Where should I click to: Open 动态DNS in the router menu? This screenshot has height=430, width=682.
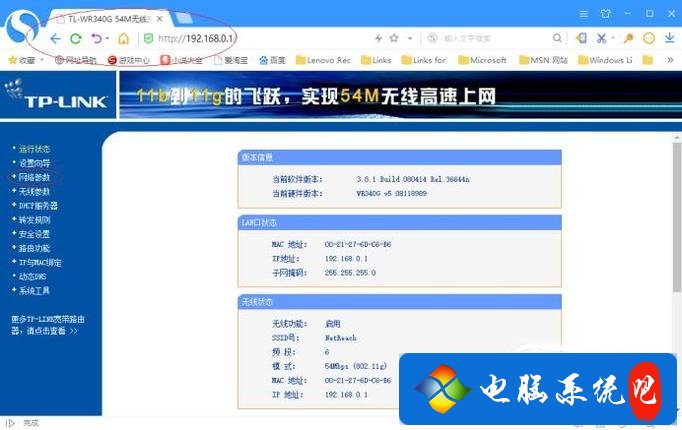click(x=32, y=277)
